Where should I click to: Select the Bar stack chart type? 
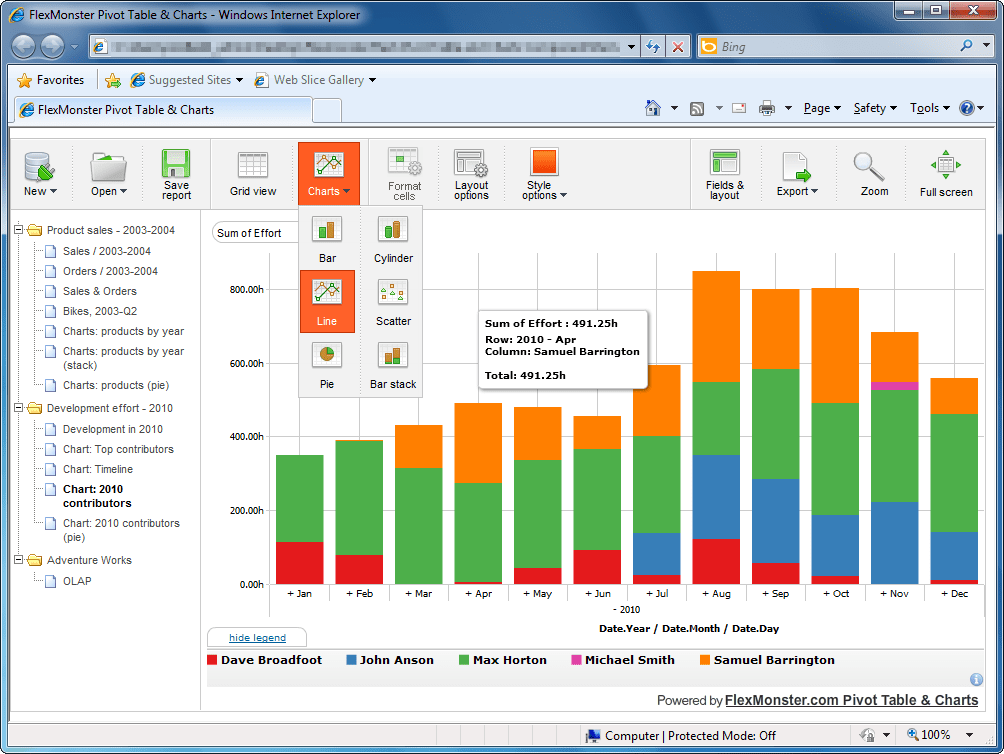point(392,362)
